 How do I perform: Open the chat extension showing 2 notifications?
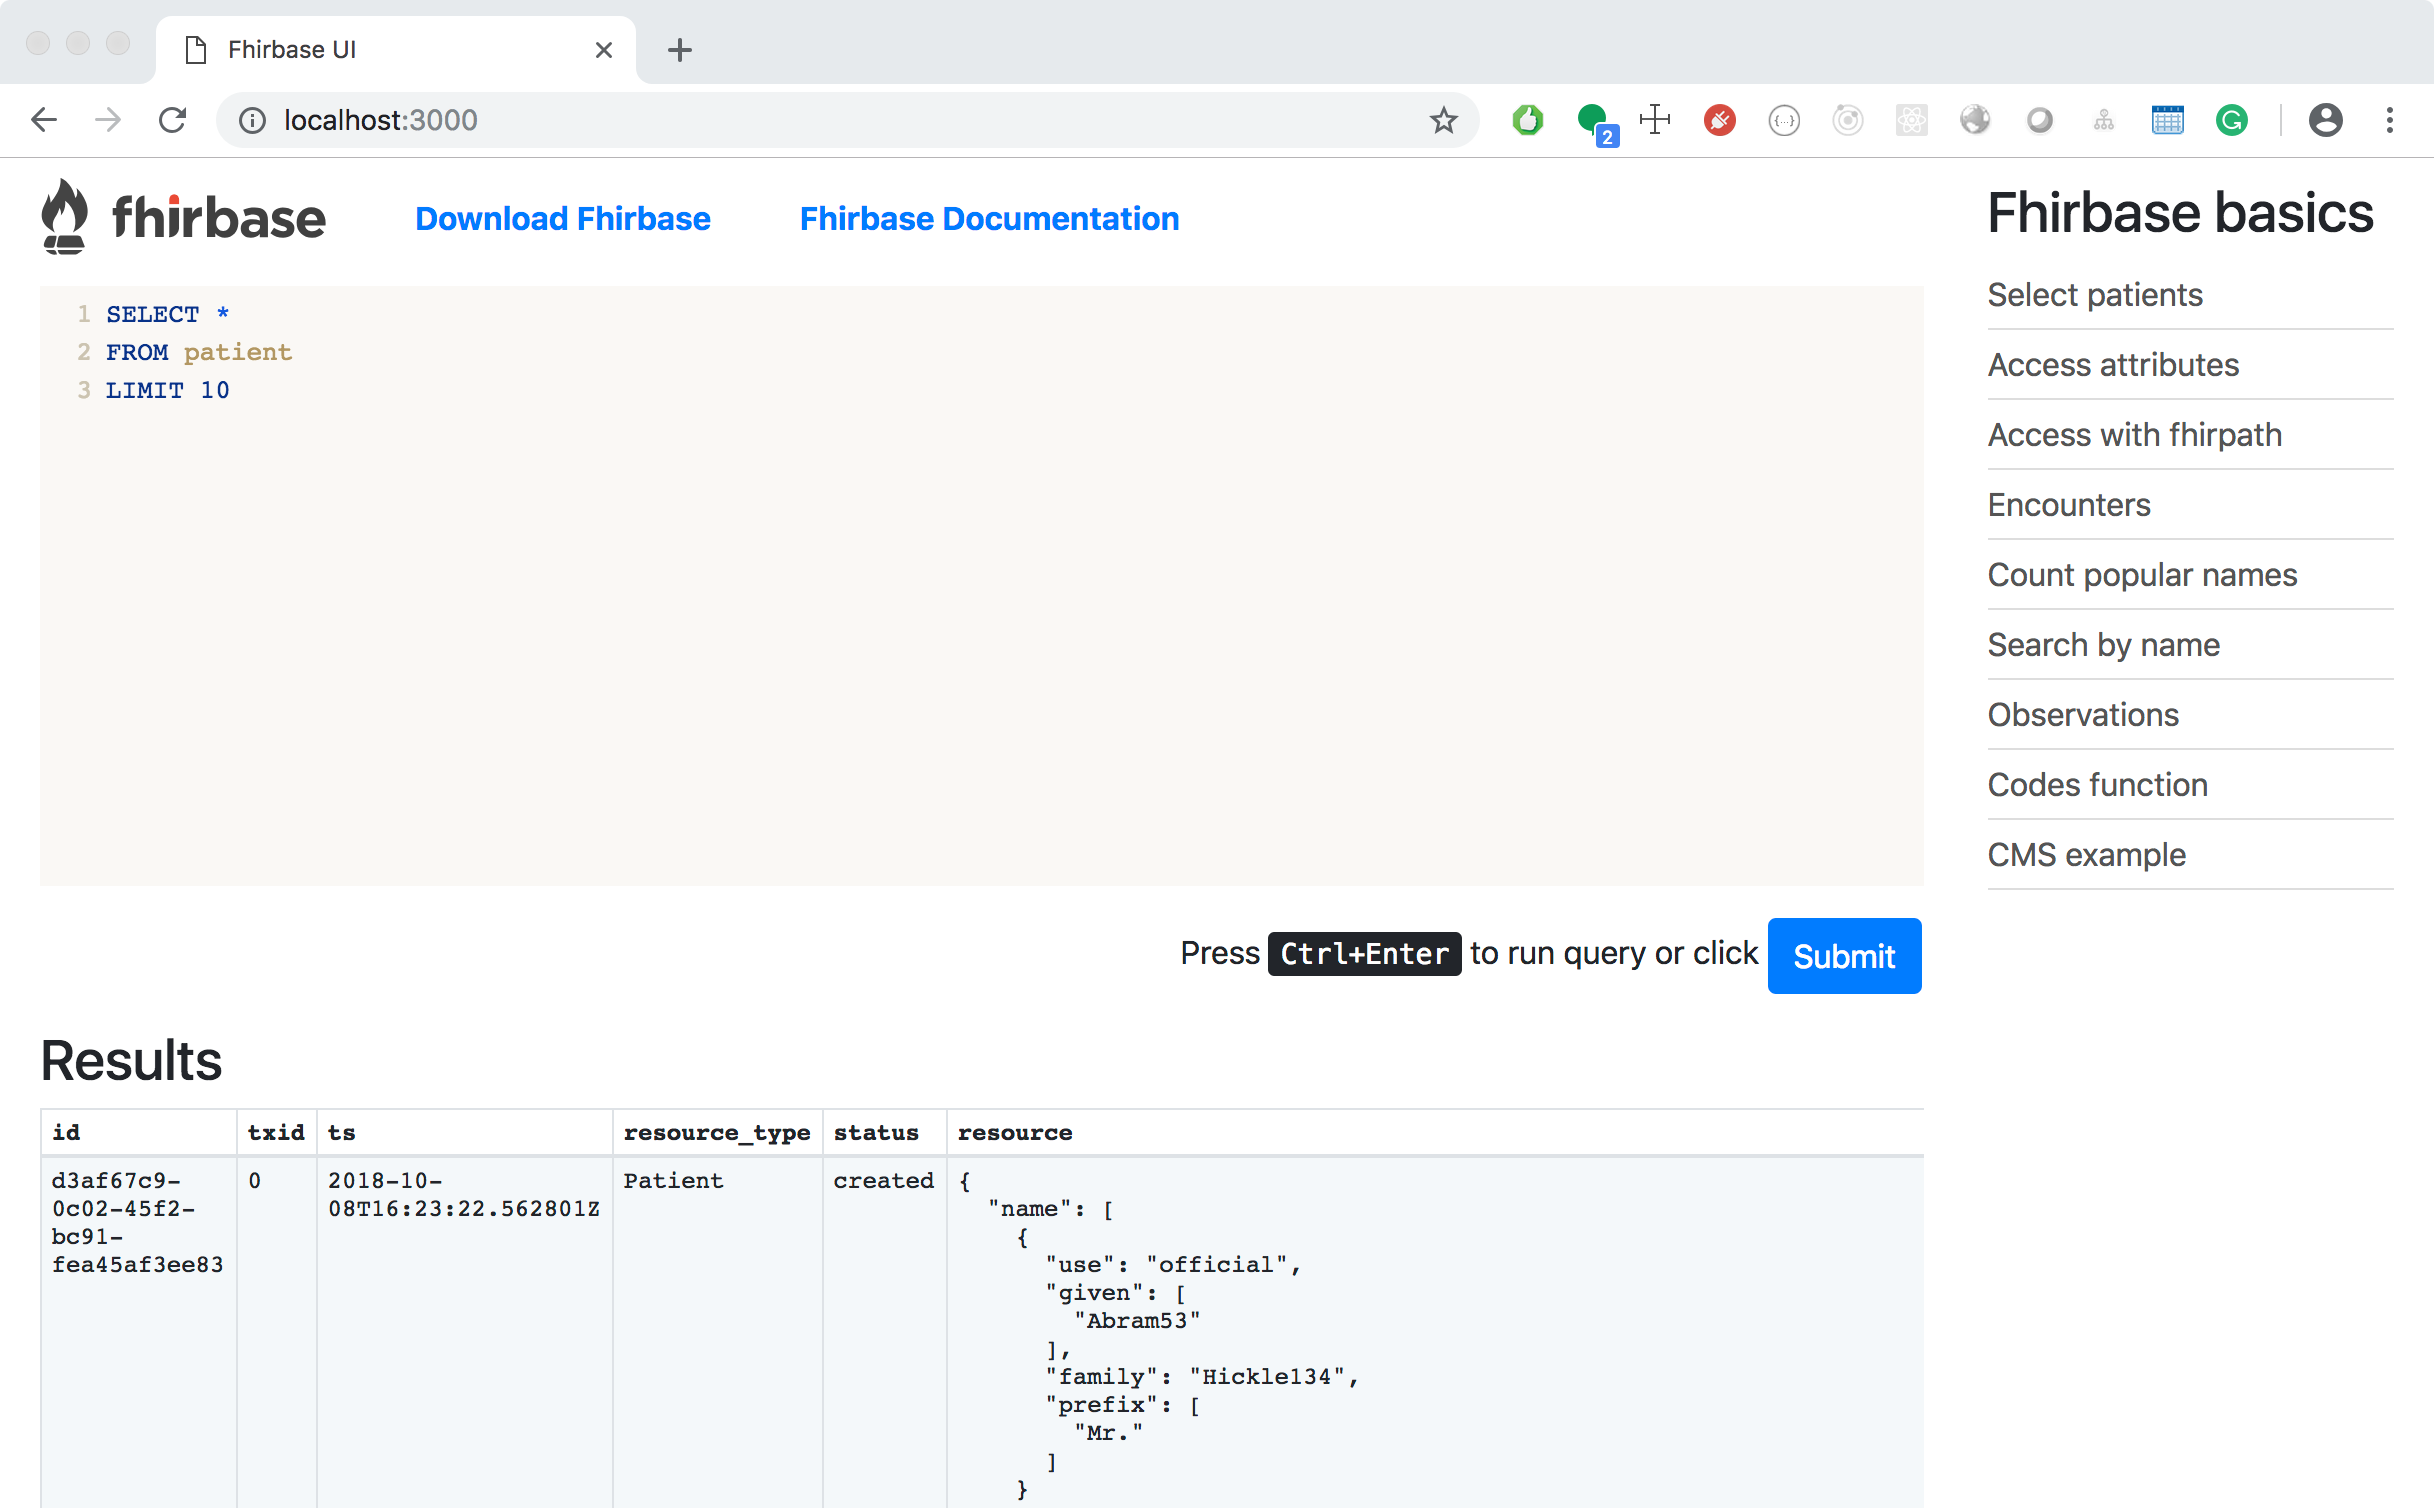tap(1591, 120)
